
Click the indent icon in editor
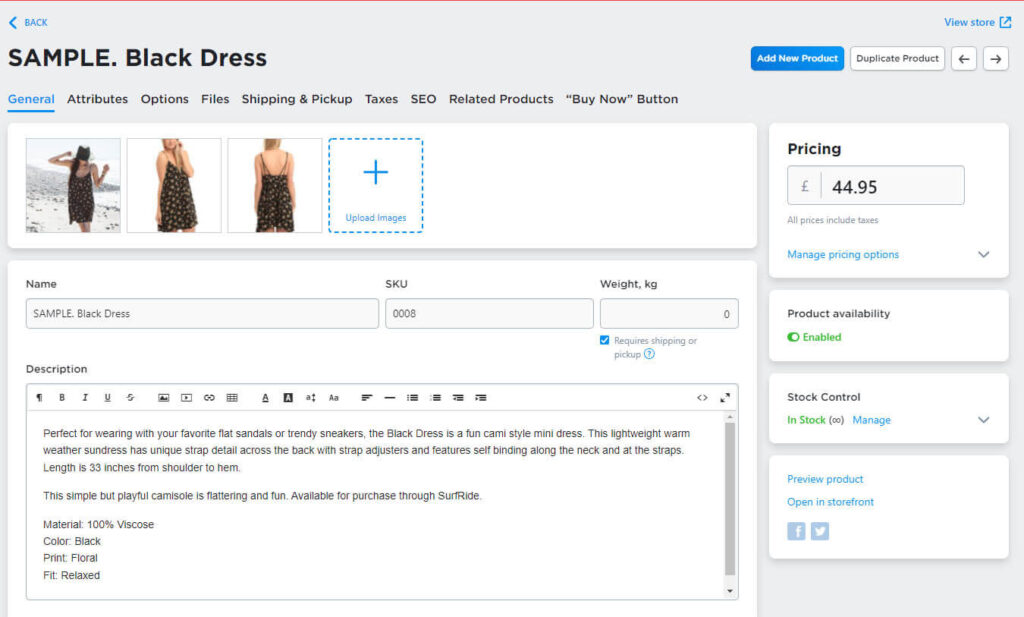click(481, 398)
